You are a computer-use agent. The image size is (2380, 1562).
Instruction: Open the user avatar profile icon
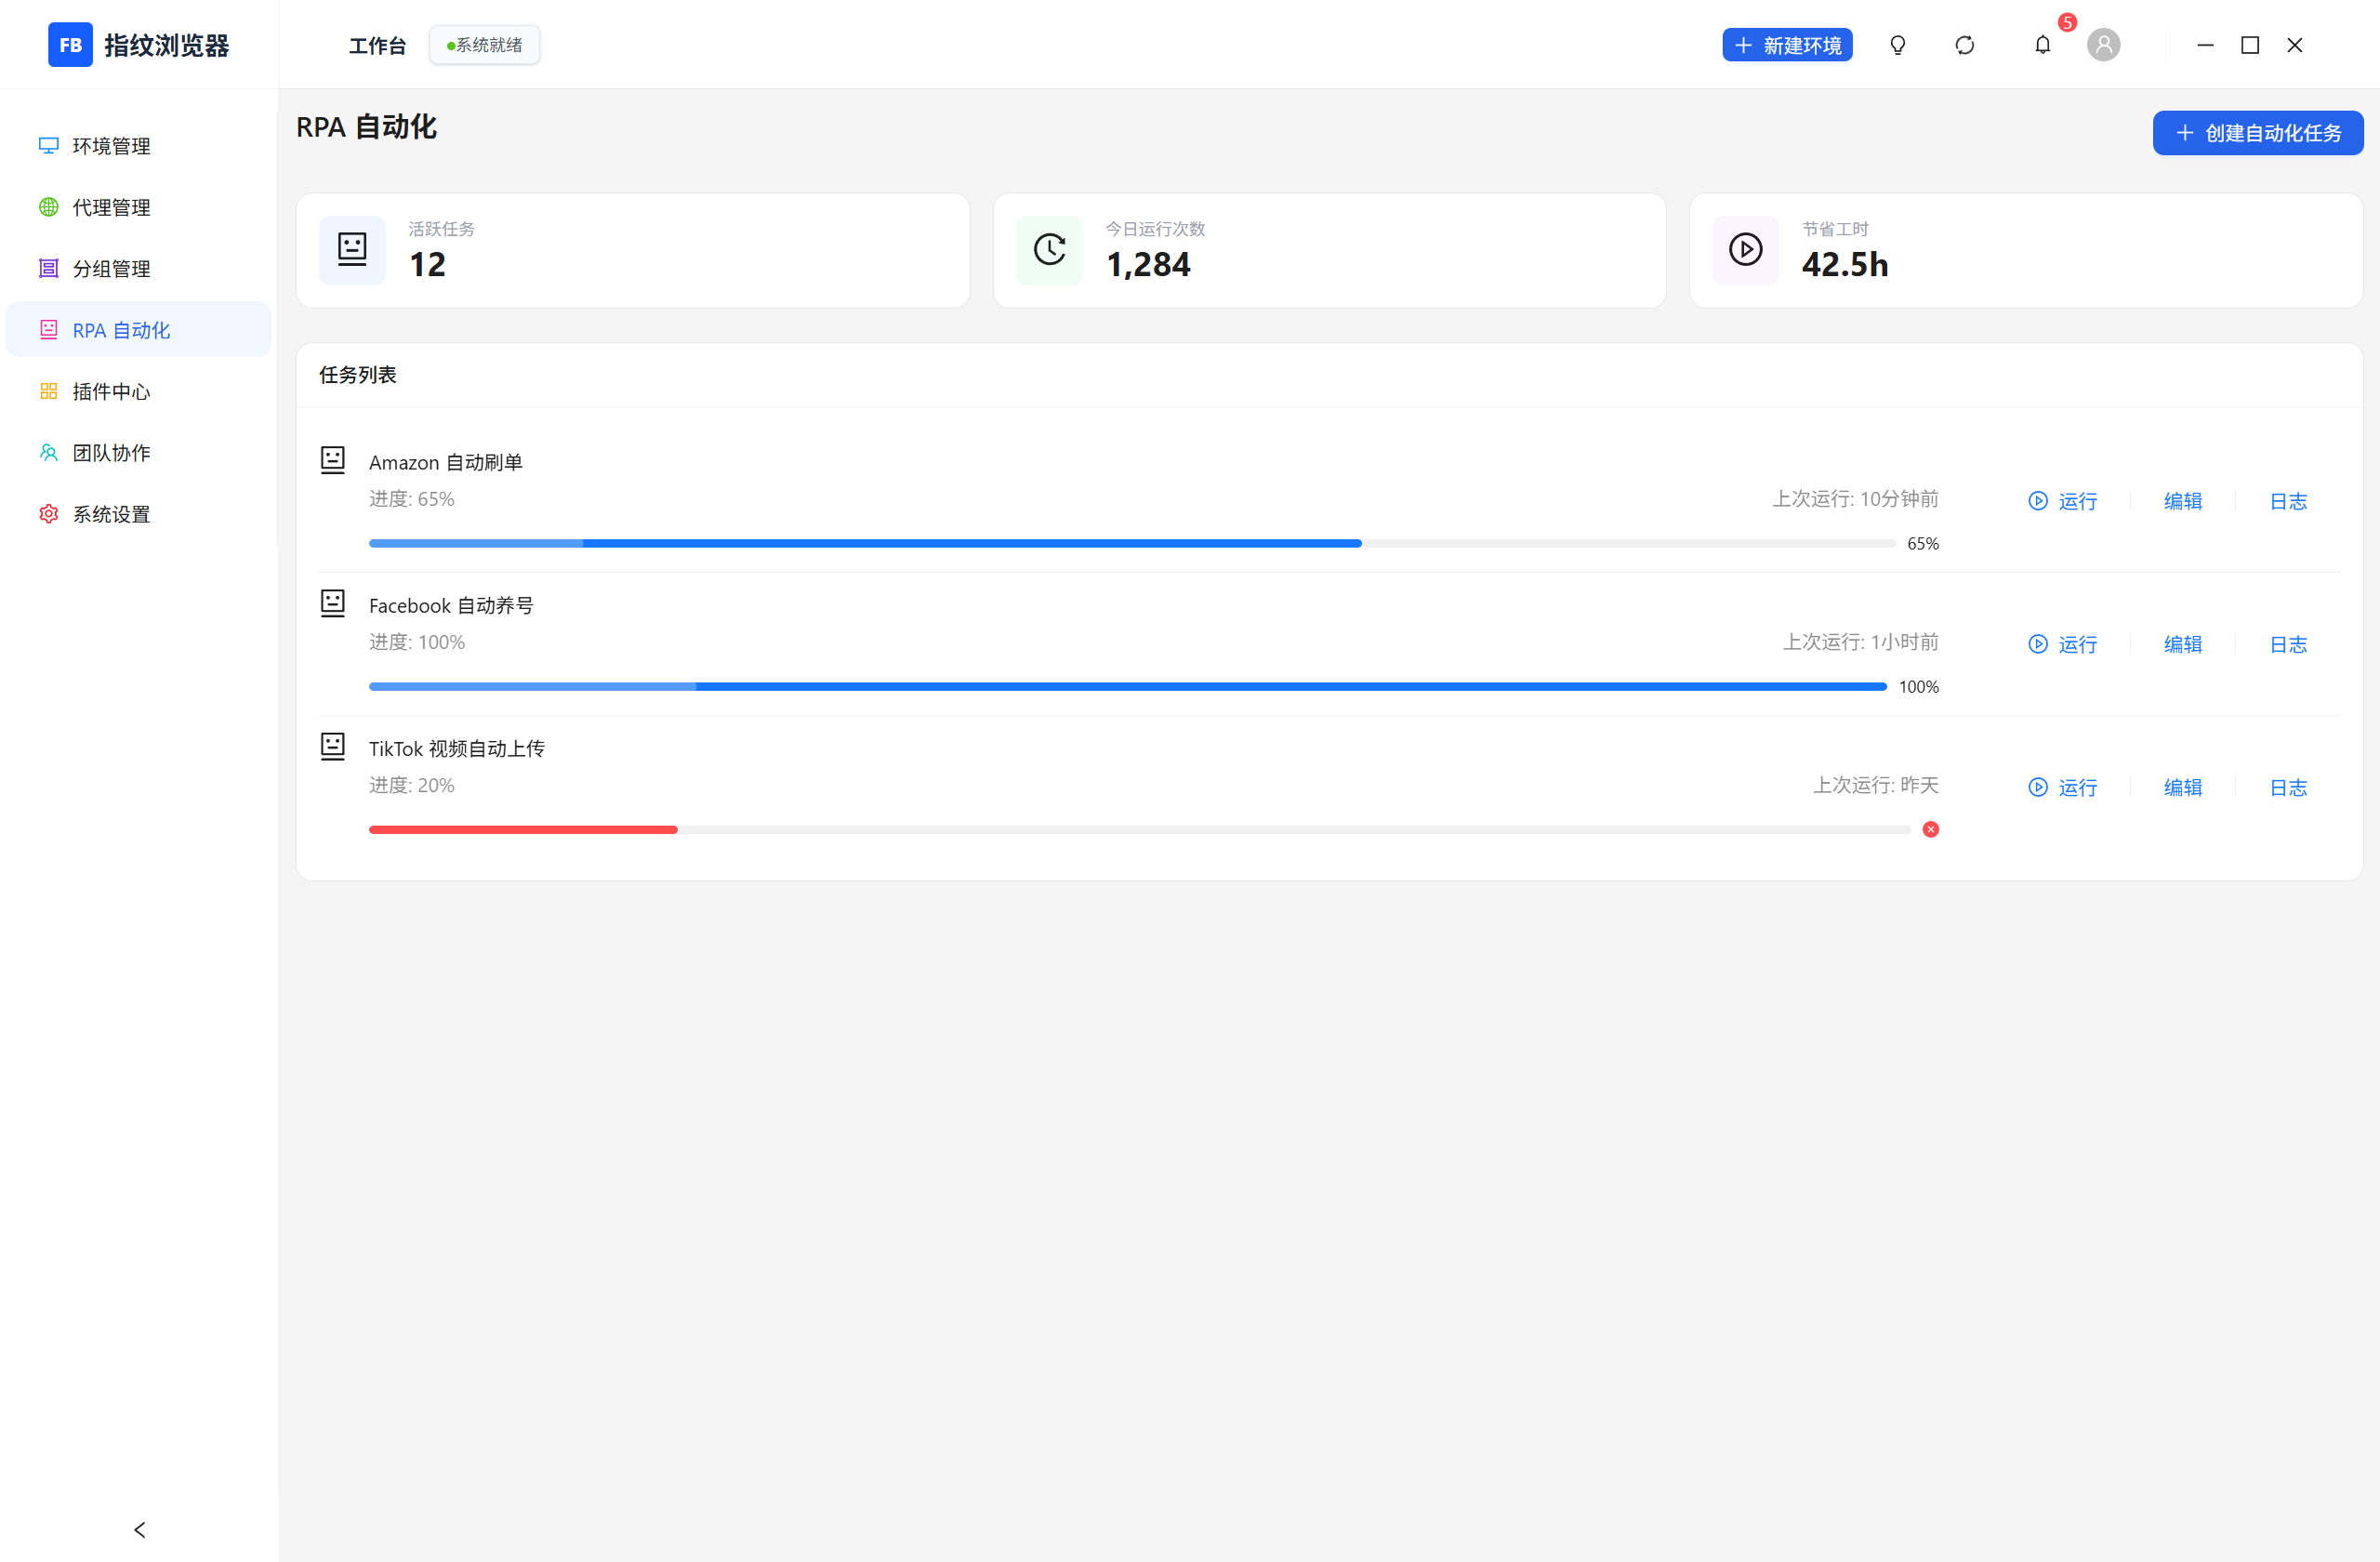point(2103,45)
